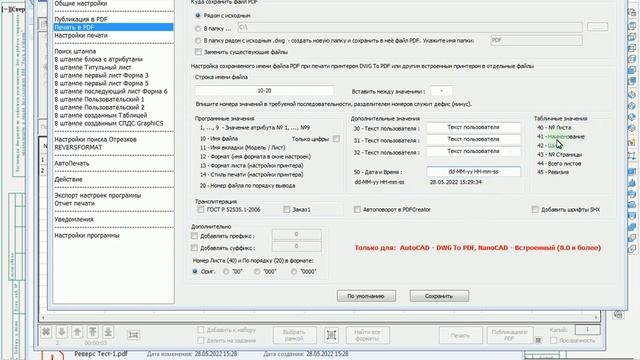Image resolution: width=640 pixels, height=360 pixels.
Task: Toggle the Добавить к набору checkbox
Action: [x=200, y=330]
